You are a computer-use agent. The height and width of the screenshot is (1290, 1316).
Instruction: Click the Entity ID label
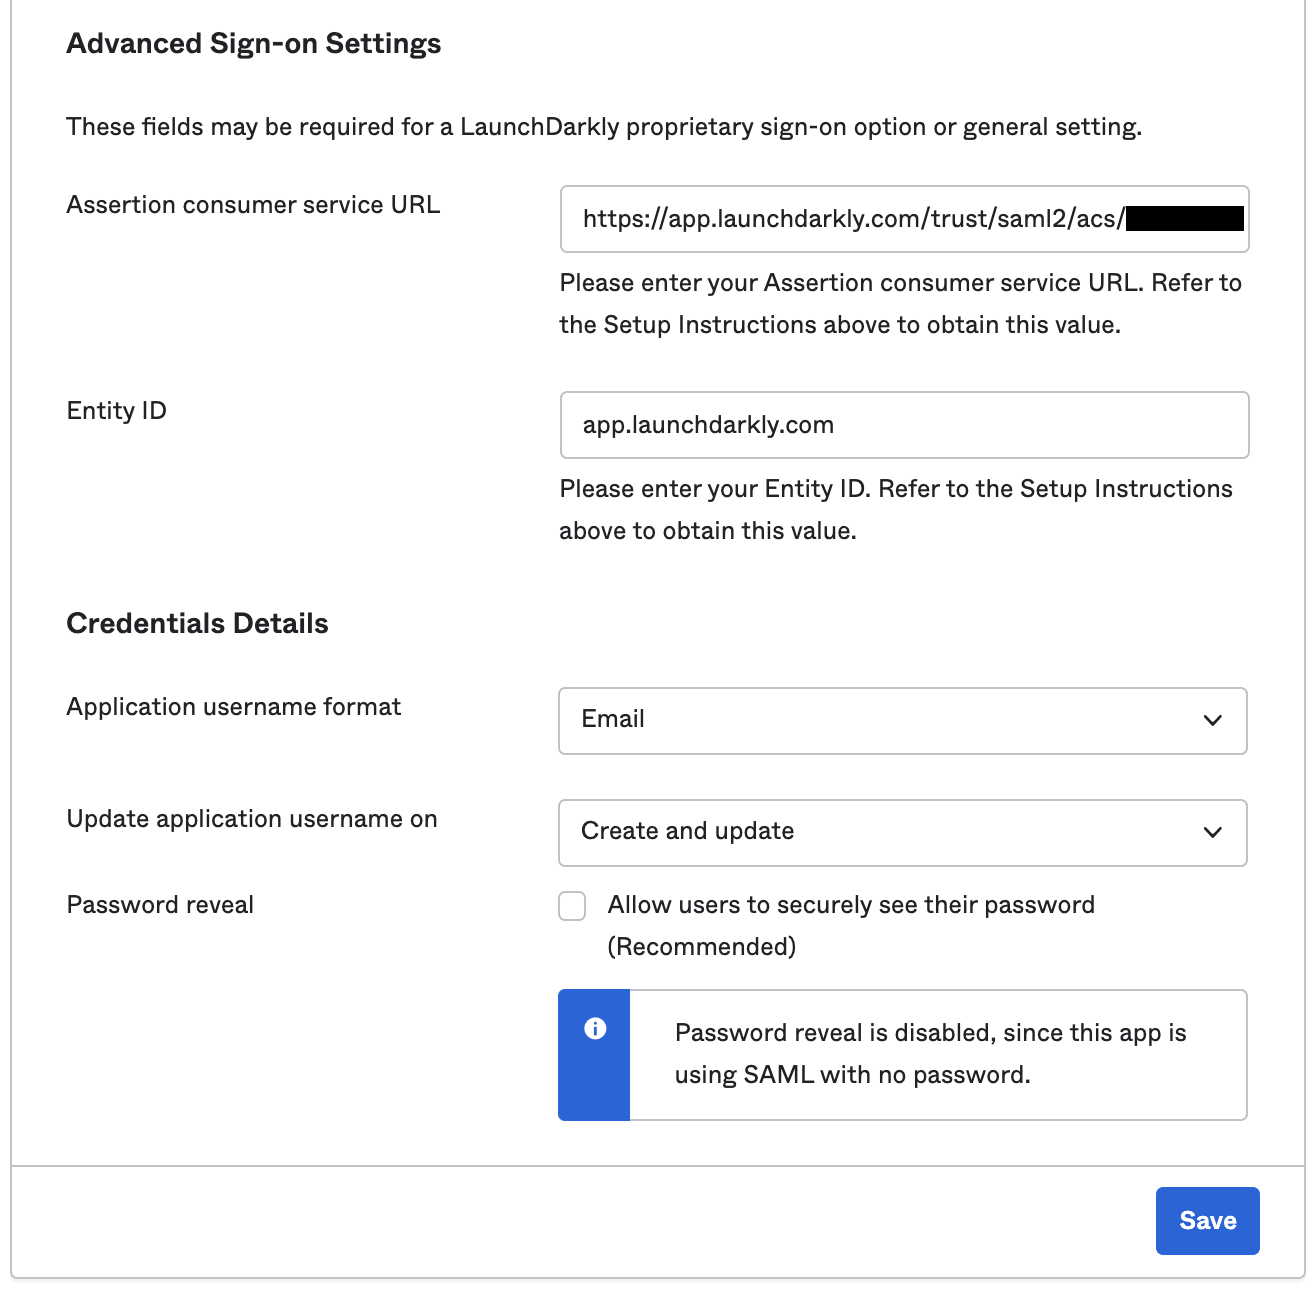pos(116,410)
